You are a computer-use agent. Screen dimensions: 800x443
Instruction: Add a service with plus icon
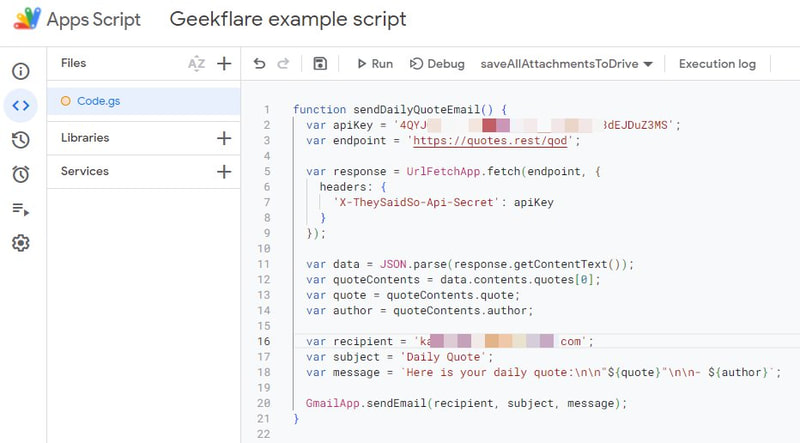(224, 171)
